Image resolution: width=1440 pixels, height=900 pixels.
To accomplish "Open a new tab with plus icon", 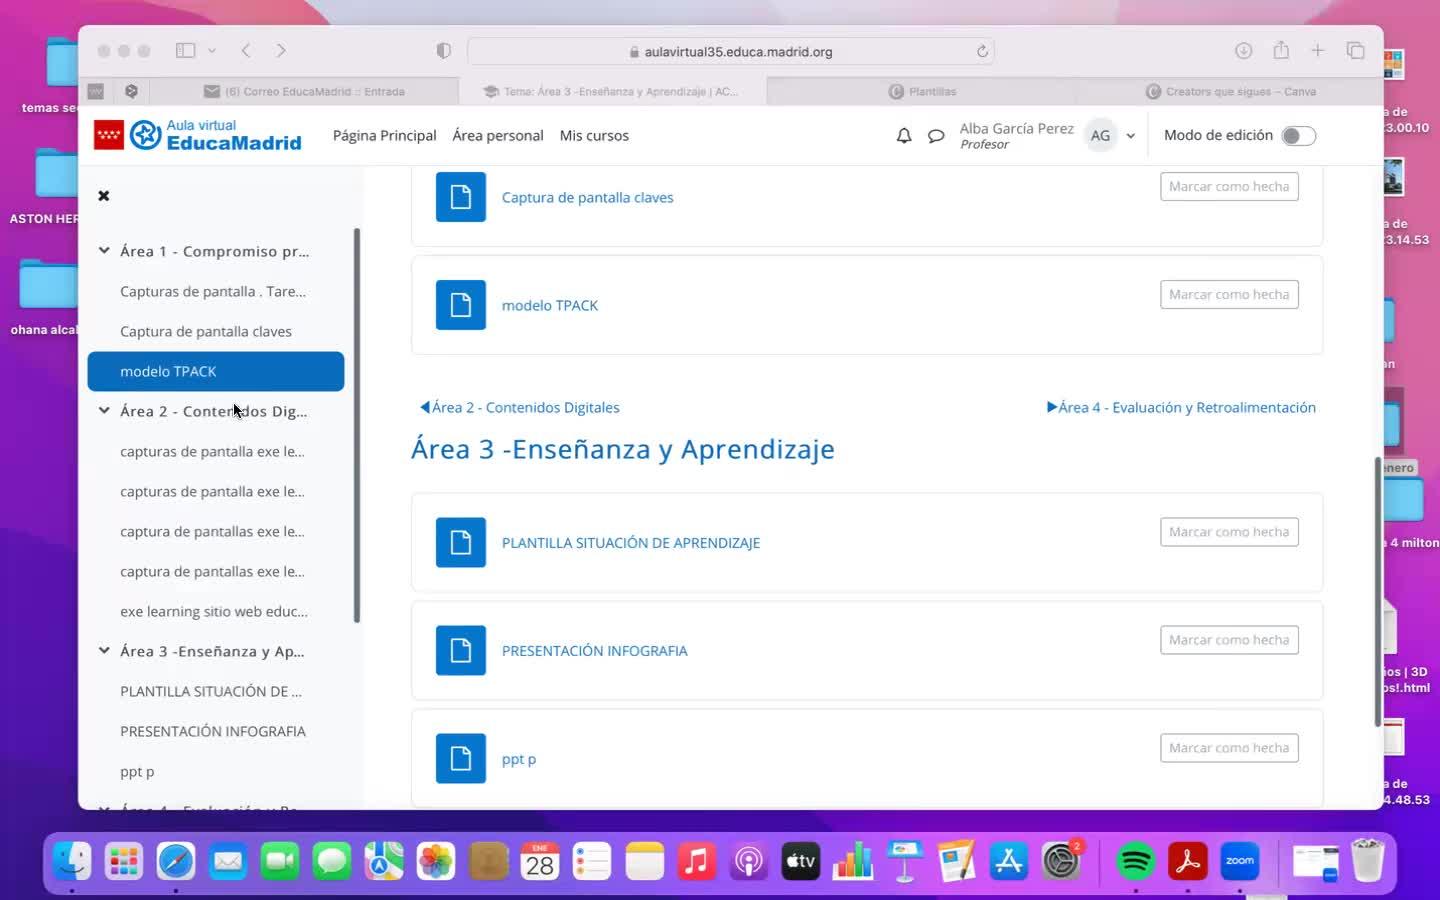I will pyautogui.click(x=1318, y=51).
